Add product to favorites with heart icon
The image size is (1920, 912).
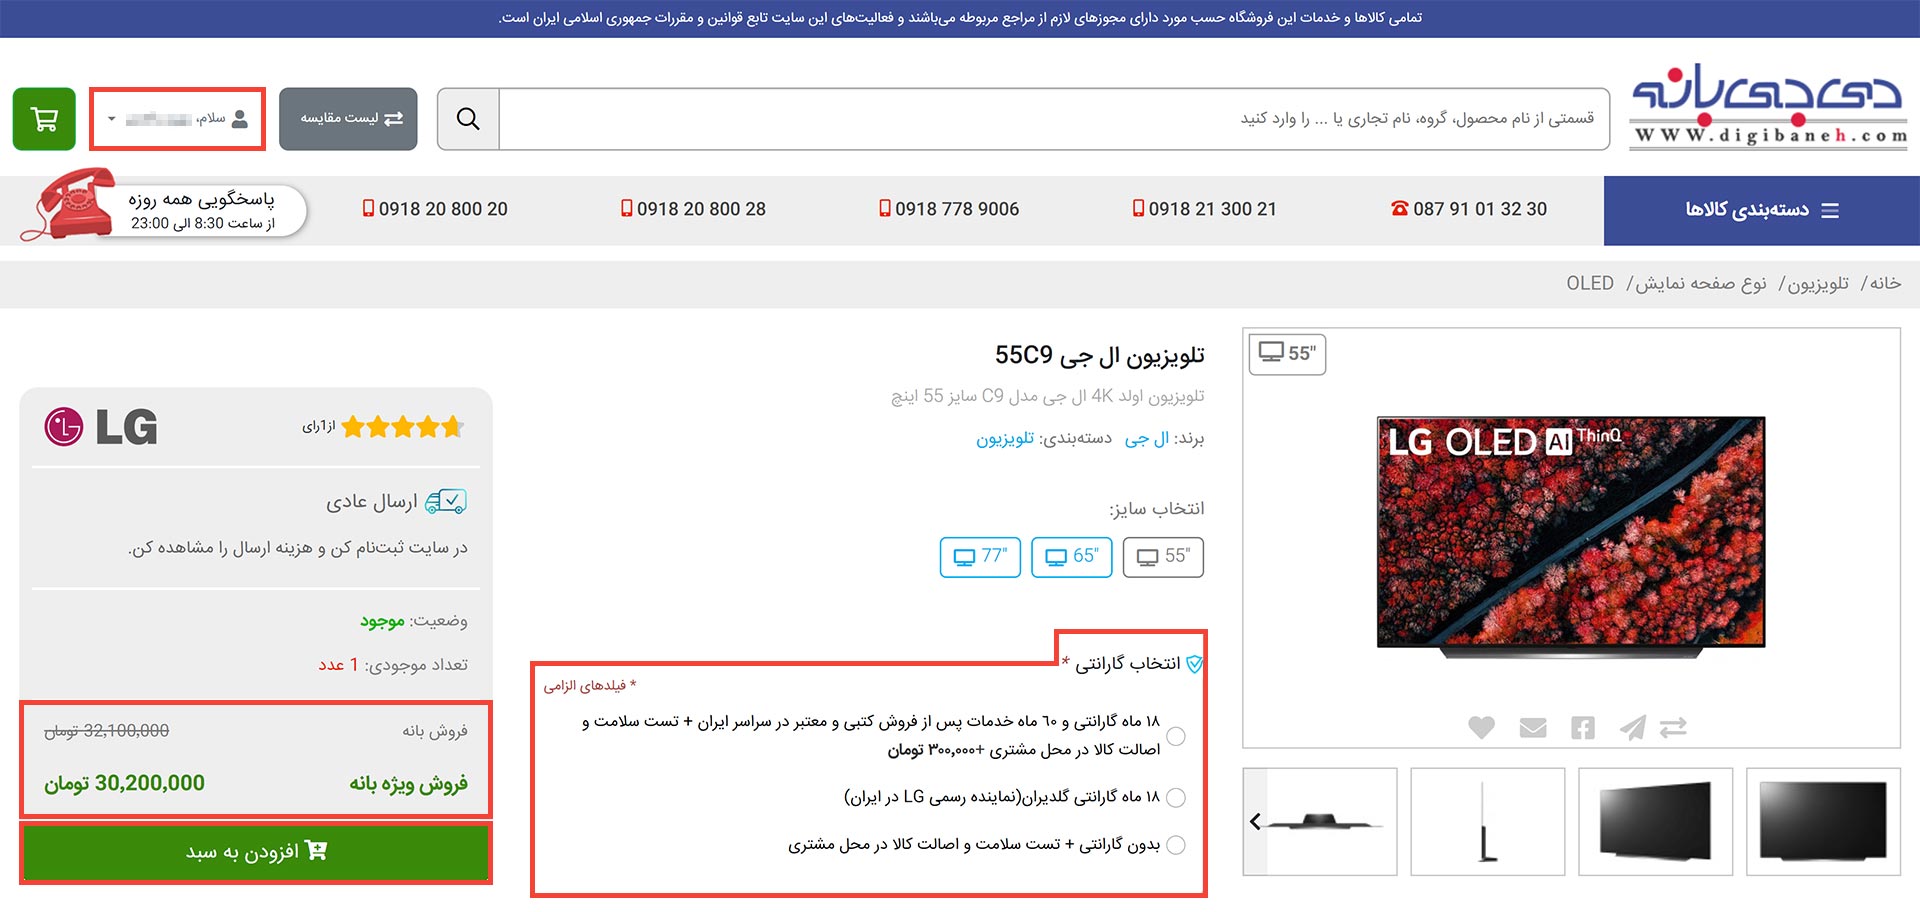click(x=1481, y=728)
